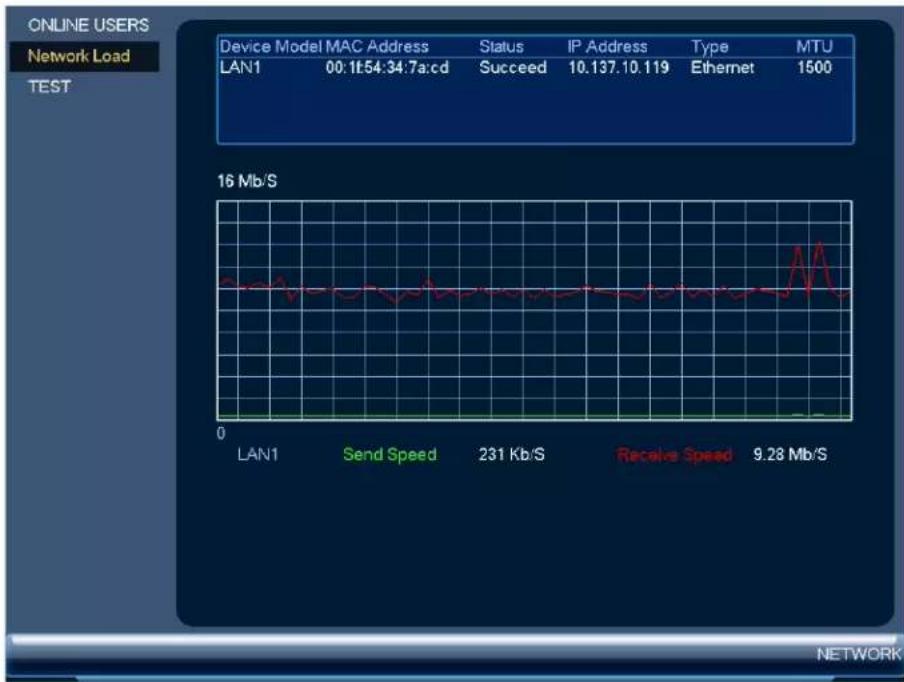Click the LAN1 device row cell
This screenshot has width=904, height=682.
[240, 67]
